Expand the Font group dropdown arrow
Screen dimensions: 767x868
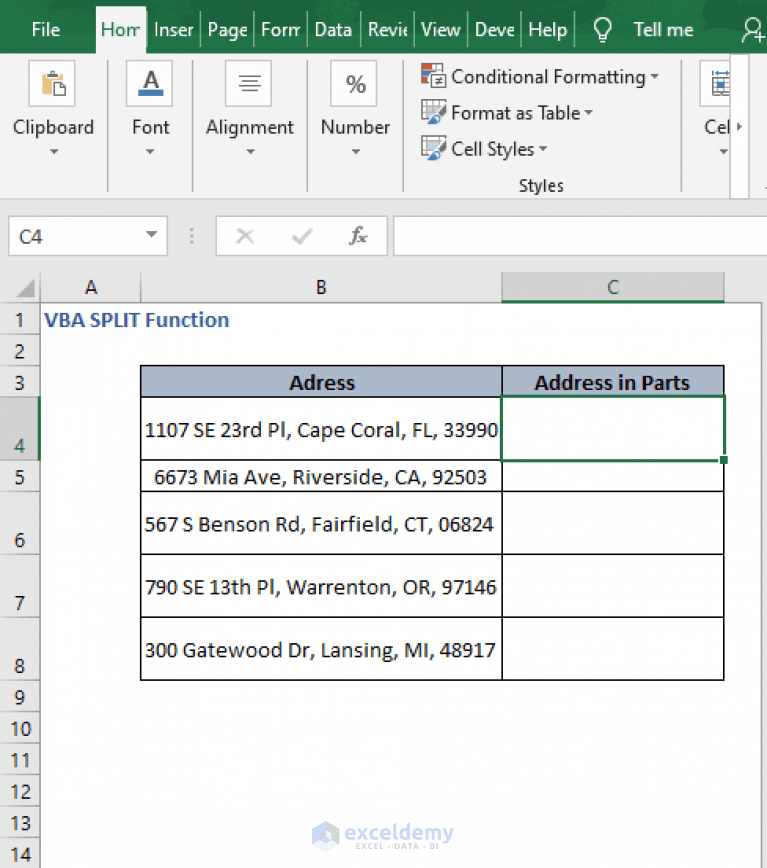pyautogui.click(x=150, y=152)
